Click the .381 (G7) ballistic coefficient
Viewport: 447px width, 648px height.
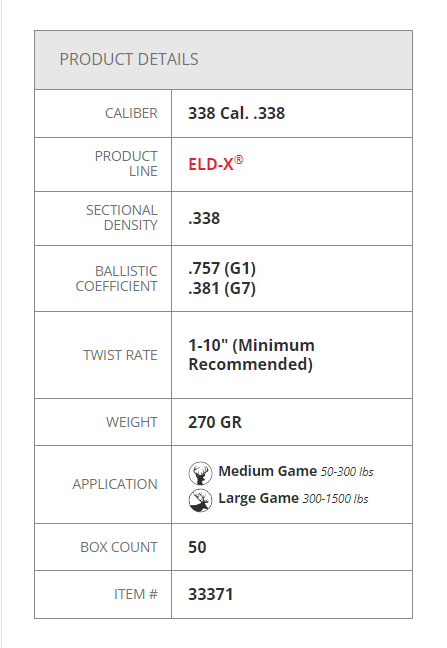[x=222, y=288]
